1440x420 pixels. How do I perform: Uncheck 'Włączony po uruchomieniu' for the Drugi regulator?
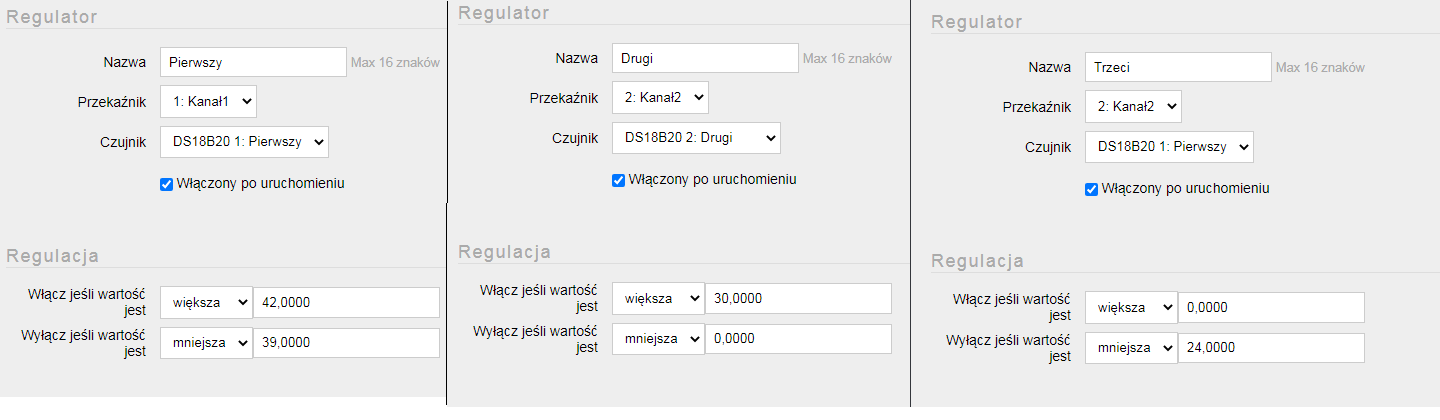[619, 180]
